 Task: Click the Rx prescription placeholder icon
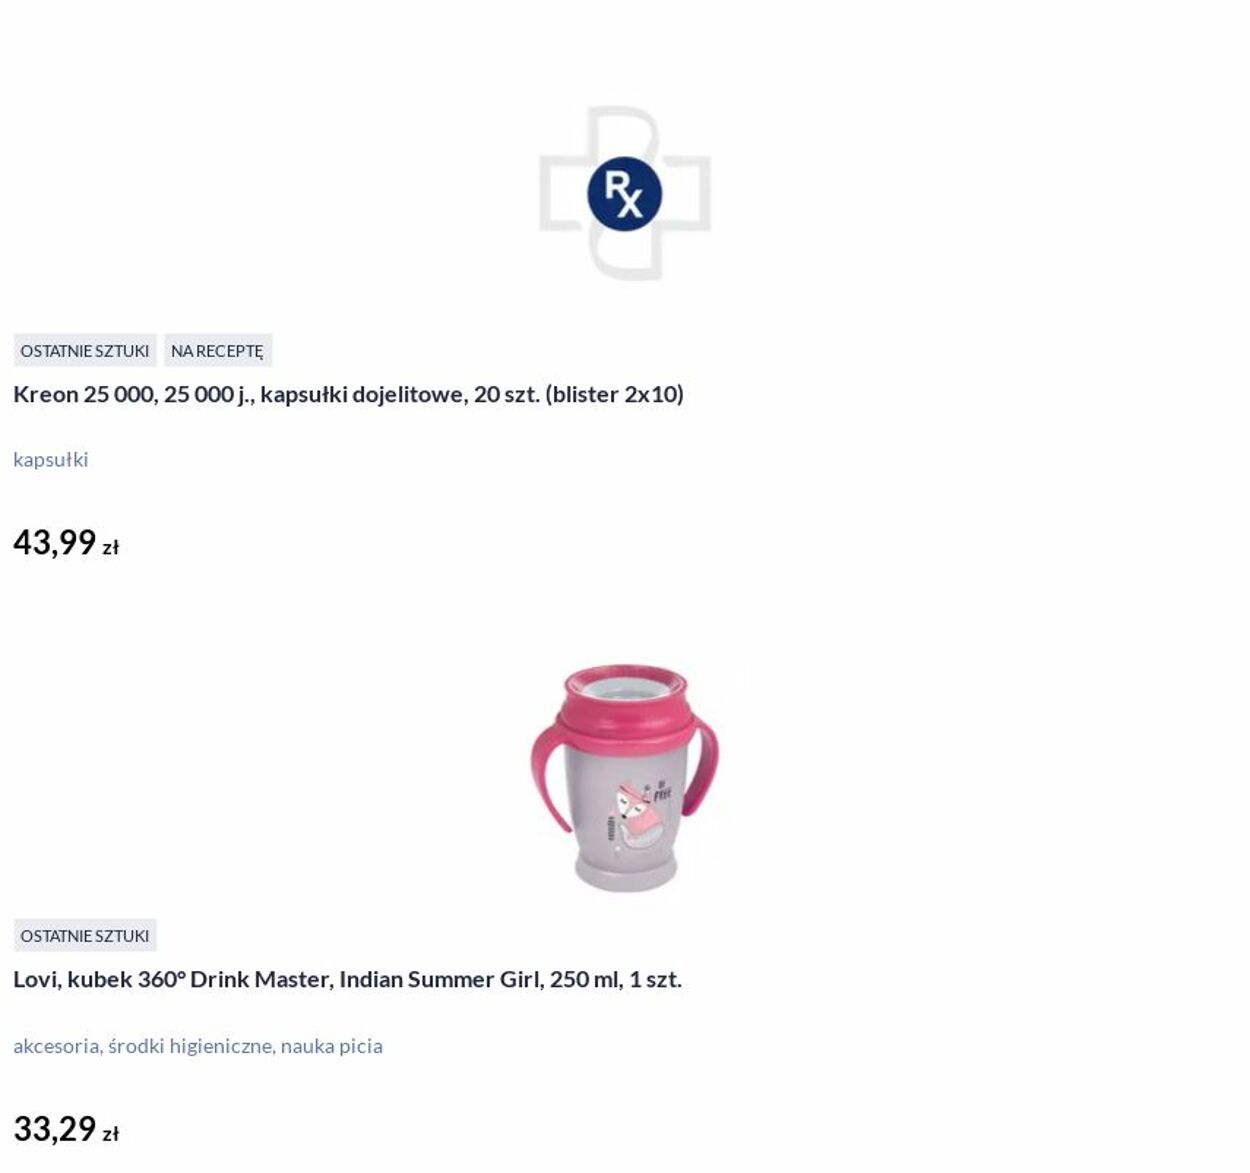click(624, 194)
